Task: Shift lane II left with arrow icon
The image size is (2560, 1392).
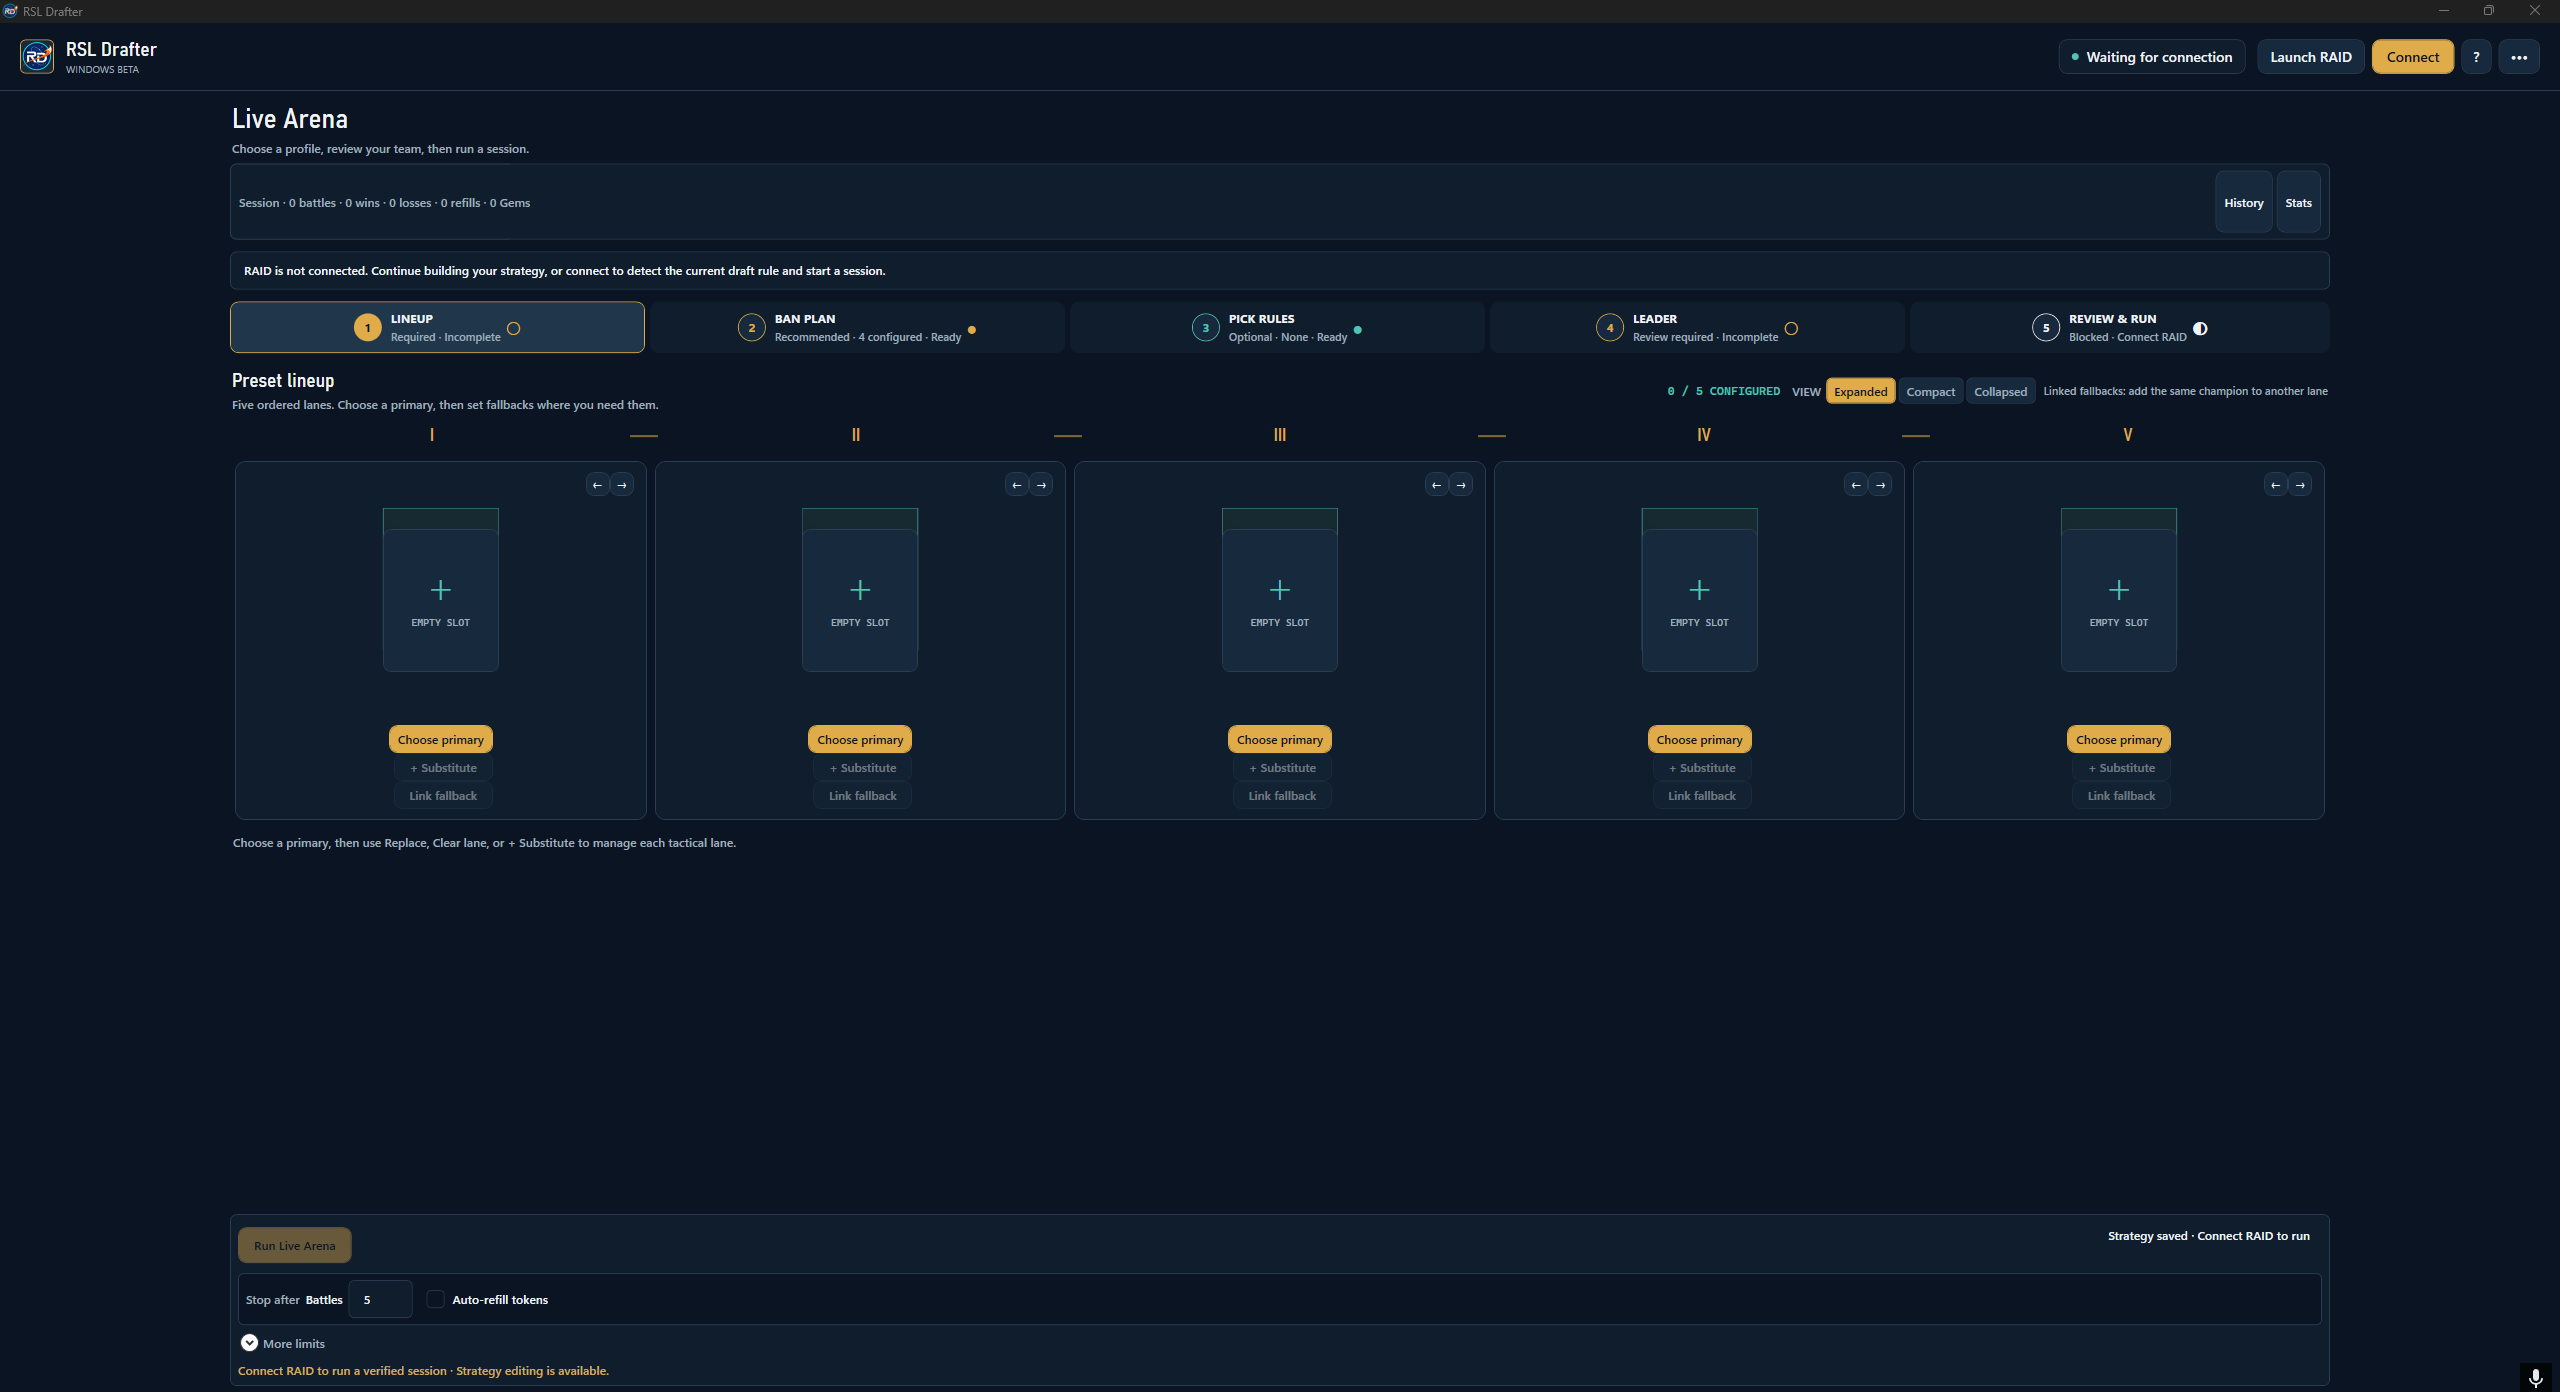Action: point(1017,485)
